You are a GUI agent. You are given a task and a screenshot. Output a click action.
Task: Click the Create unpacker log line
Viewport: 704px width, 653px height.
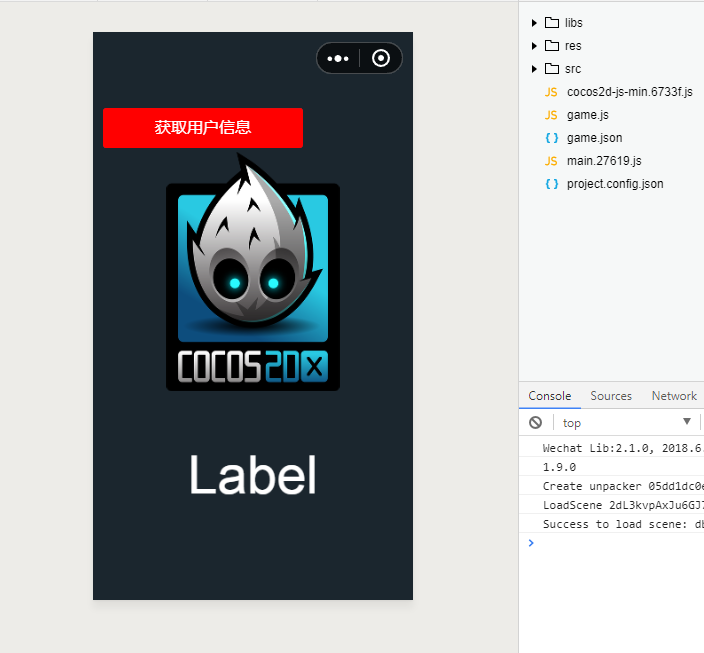(612, 486)
